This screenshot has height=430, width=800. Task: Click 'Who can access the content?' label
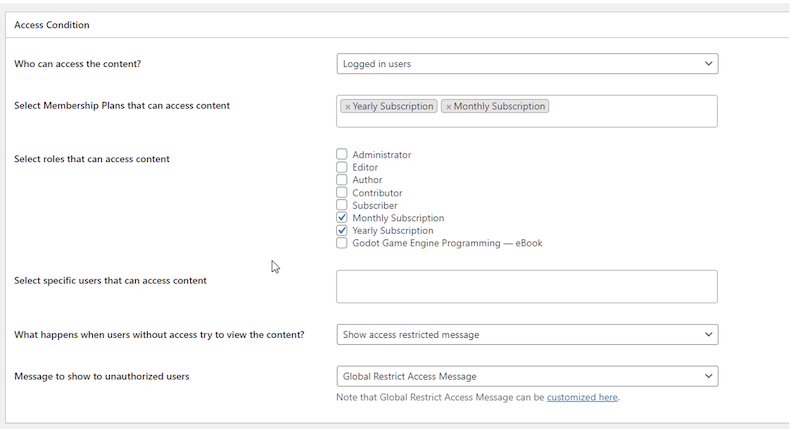coord(78,64)
